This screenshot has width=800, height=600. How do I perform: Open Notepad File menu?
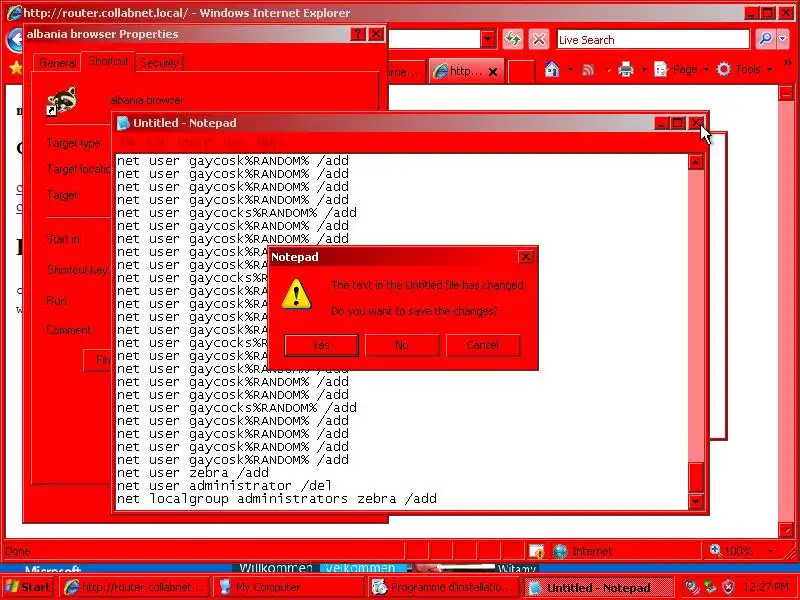pos(127,142)
